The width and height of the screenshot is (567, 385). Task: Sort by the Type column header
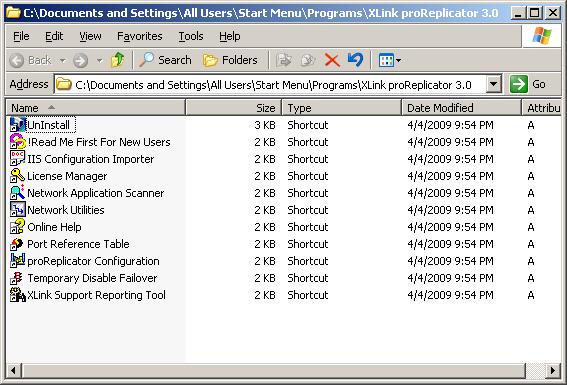pos(341,108)
